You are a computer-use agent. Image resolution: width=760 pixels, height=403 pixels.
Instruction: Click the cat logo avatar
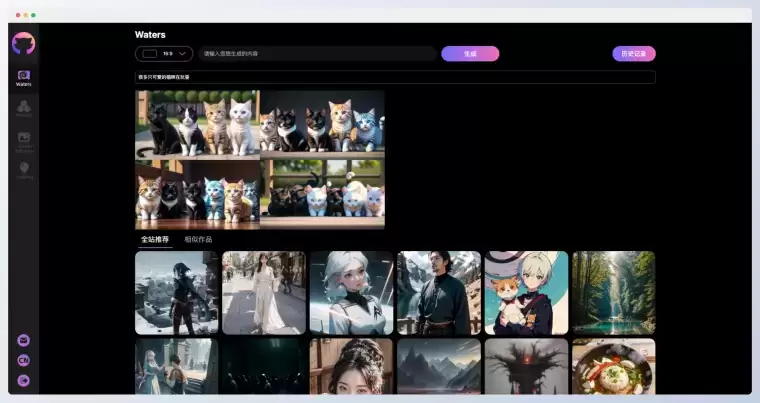(x=23, y=44)
